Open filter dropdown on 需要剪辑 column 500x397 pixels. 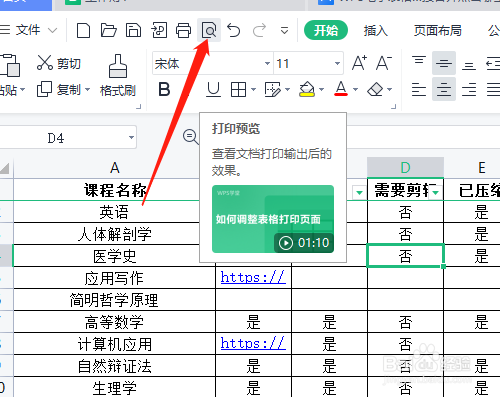pyautogui.click(x=435, y=193)
